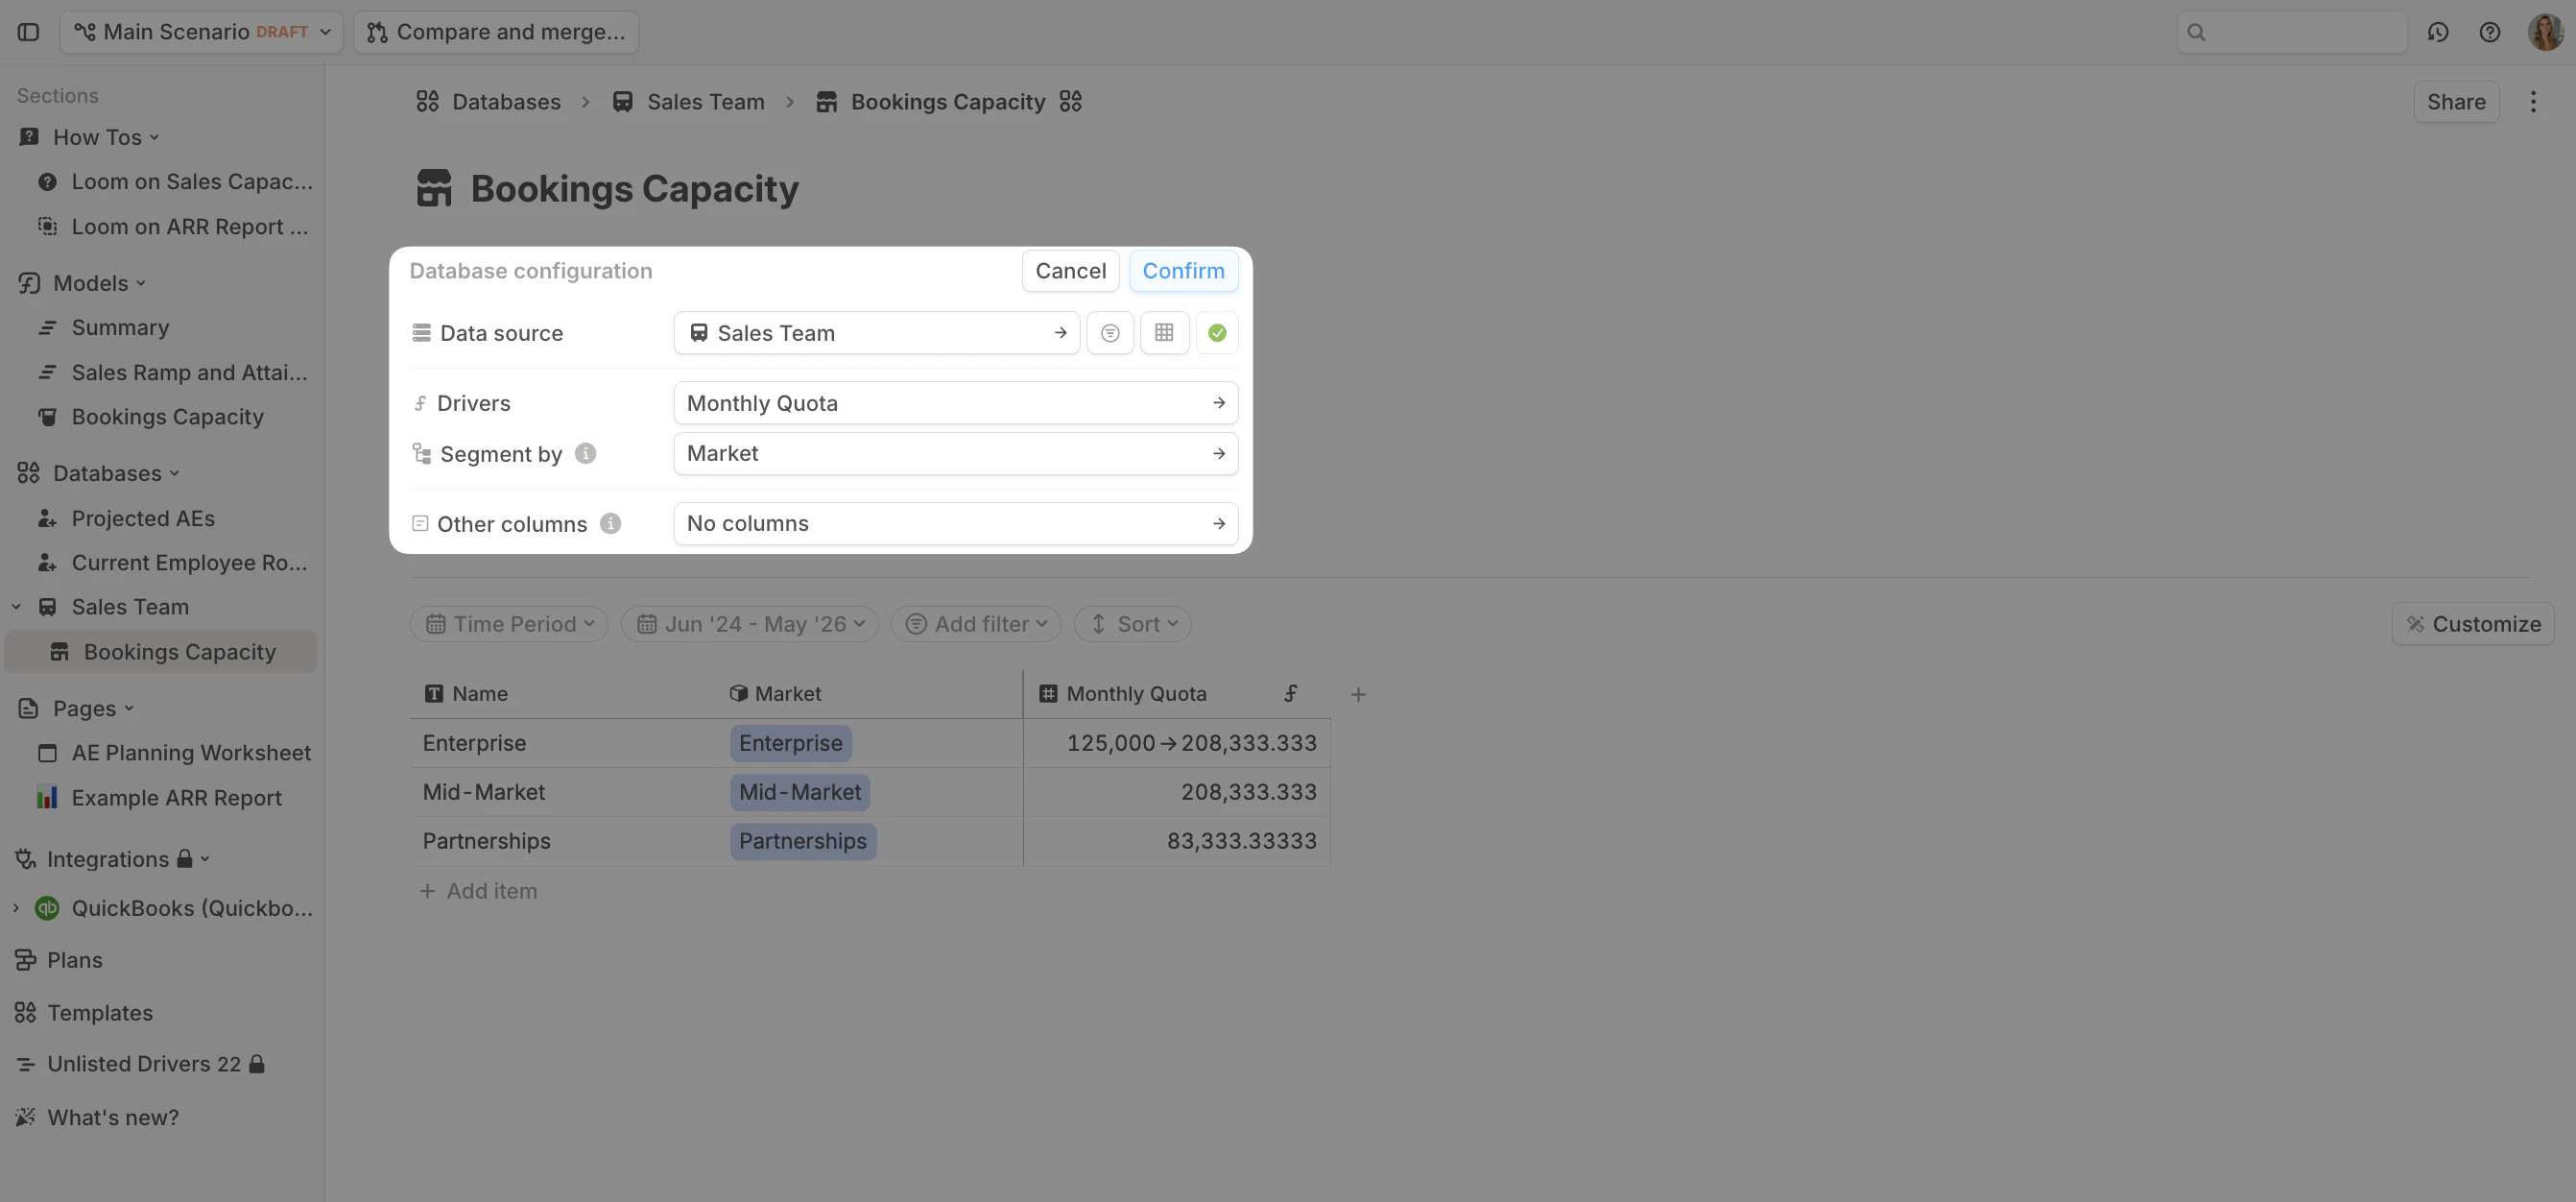Click the info icon beside Segment by
The image size is (2576, 1202).
coord(586,454)
